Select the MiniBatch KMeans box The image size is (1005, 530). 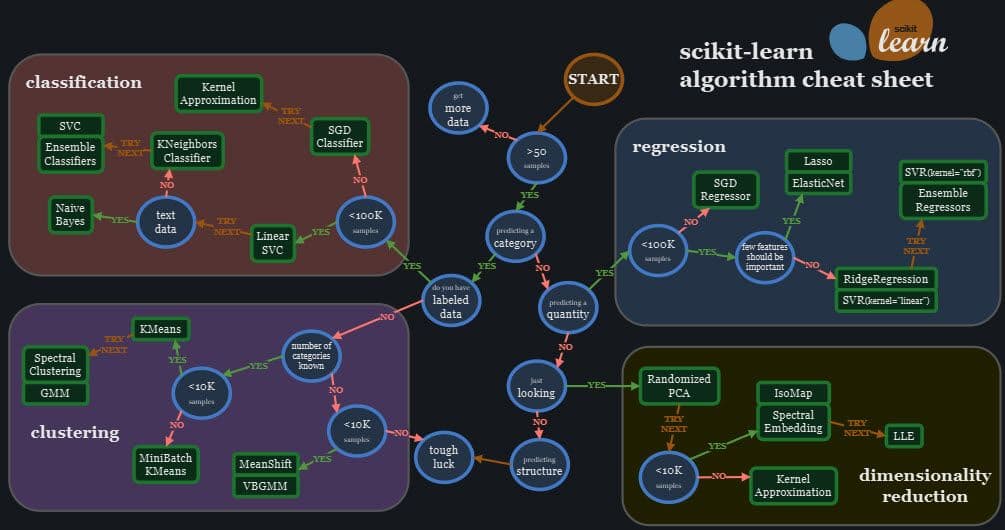(x=165, y=465)
